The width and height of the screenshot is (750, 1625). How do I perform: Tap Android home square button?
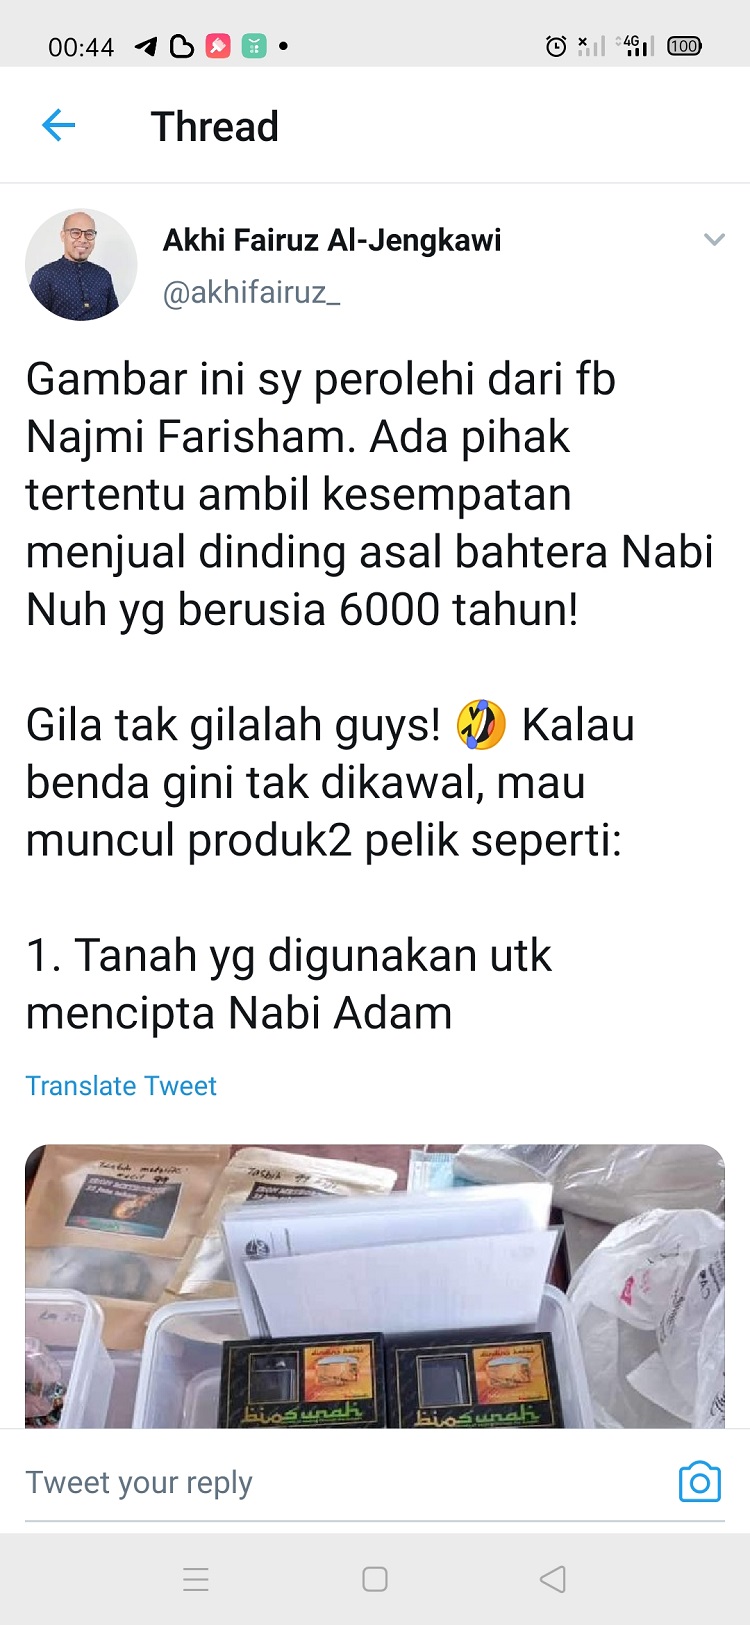click(375, 1579)
